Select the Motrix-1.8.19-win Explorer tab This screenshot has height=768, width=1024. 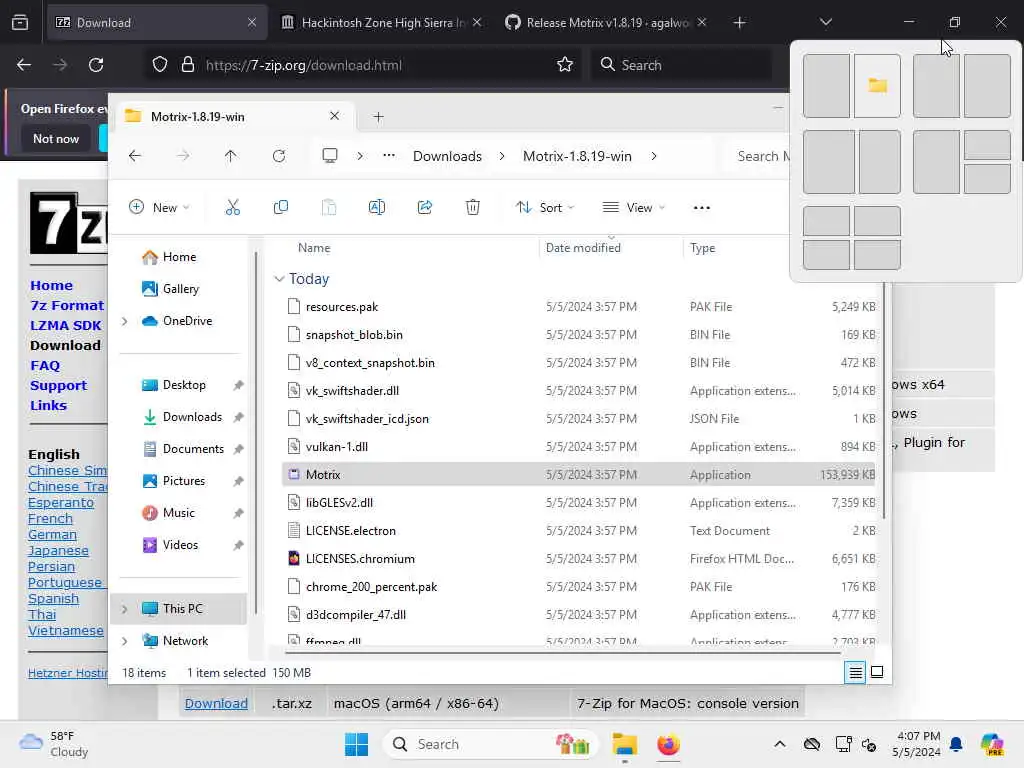tap(235, 117)
